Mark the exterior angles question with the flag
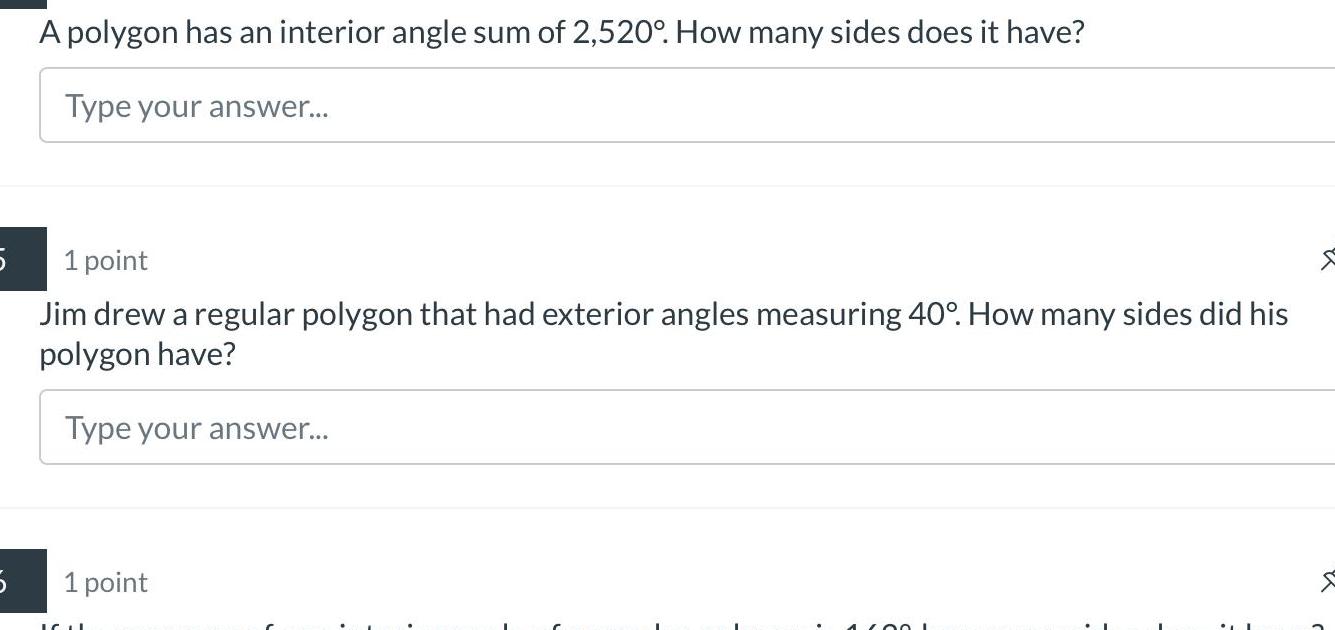 (1328, 259)
